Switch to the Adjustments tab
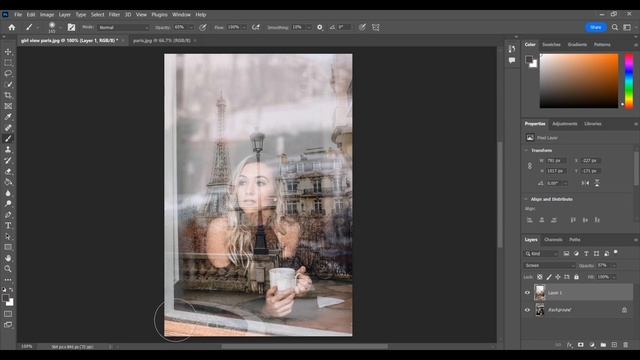This screenshot has height=360, width=640. pos(564,124)
